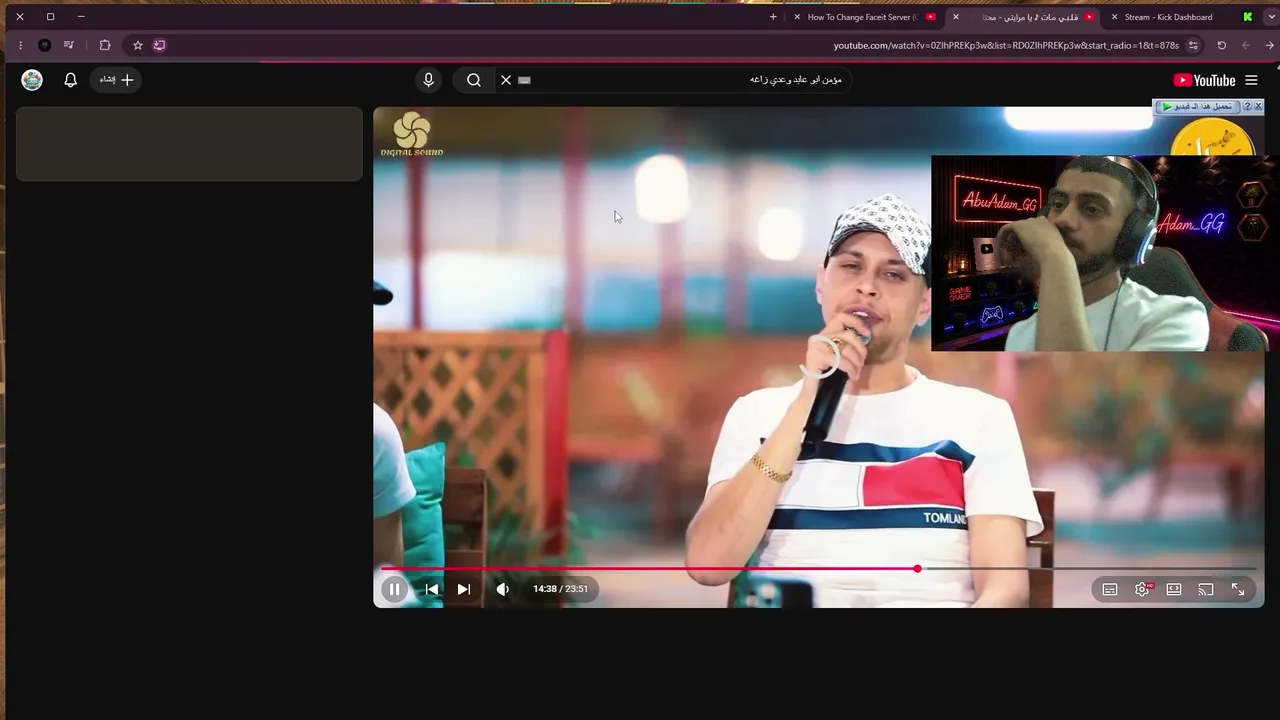Viewport: 1280px width, 720px height.
Task: Click the download-this-video overlay button
Action: [1197, 106]
